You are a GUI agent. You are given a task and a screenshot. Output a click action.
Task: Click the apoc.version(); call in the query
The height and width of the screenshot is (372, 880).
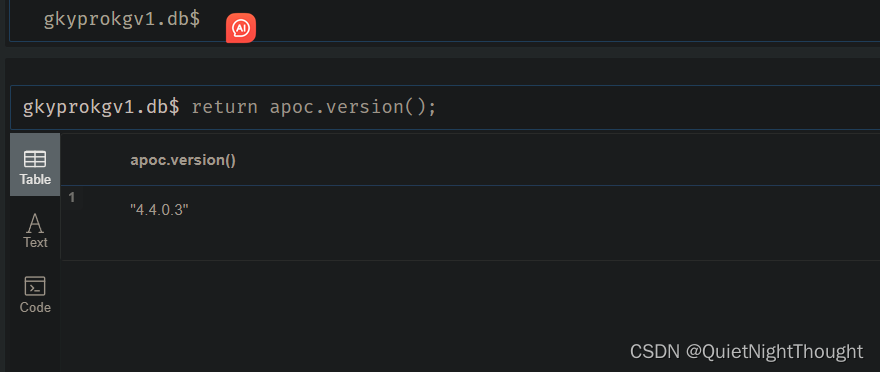(x=353, y=107)
